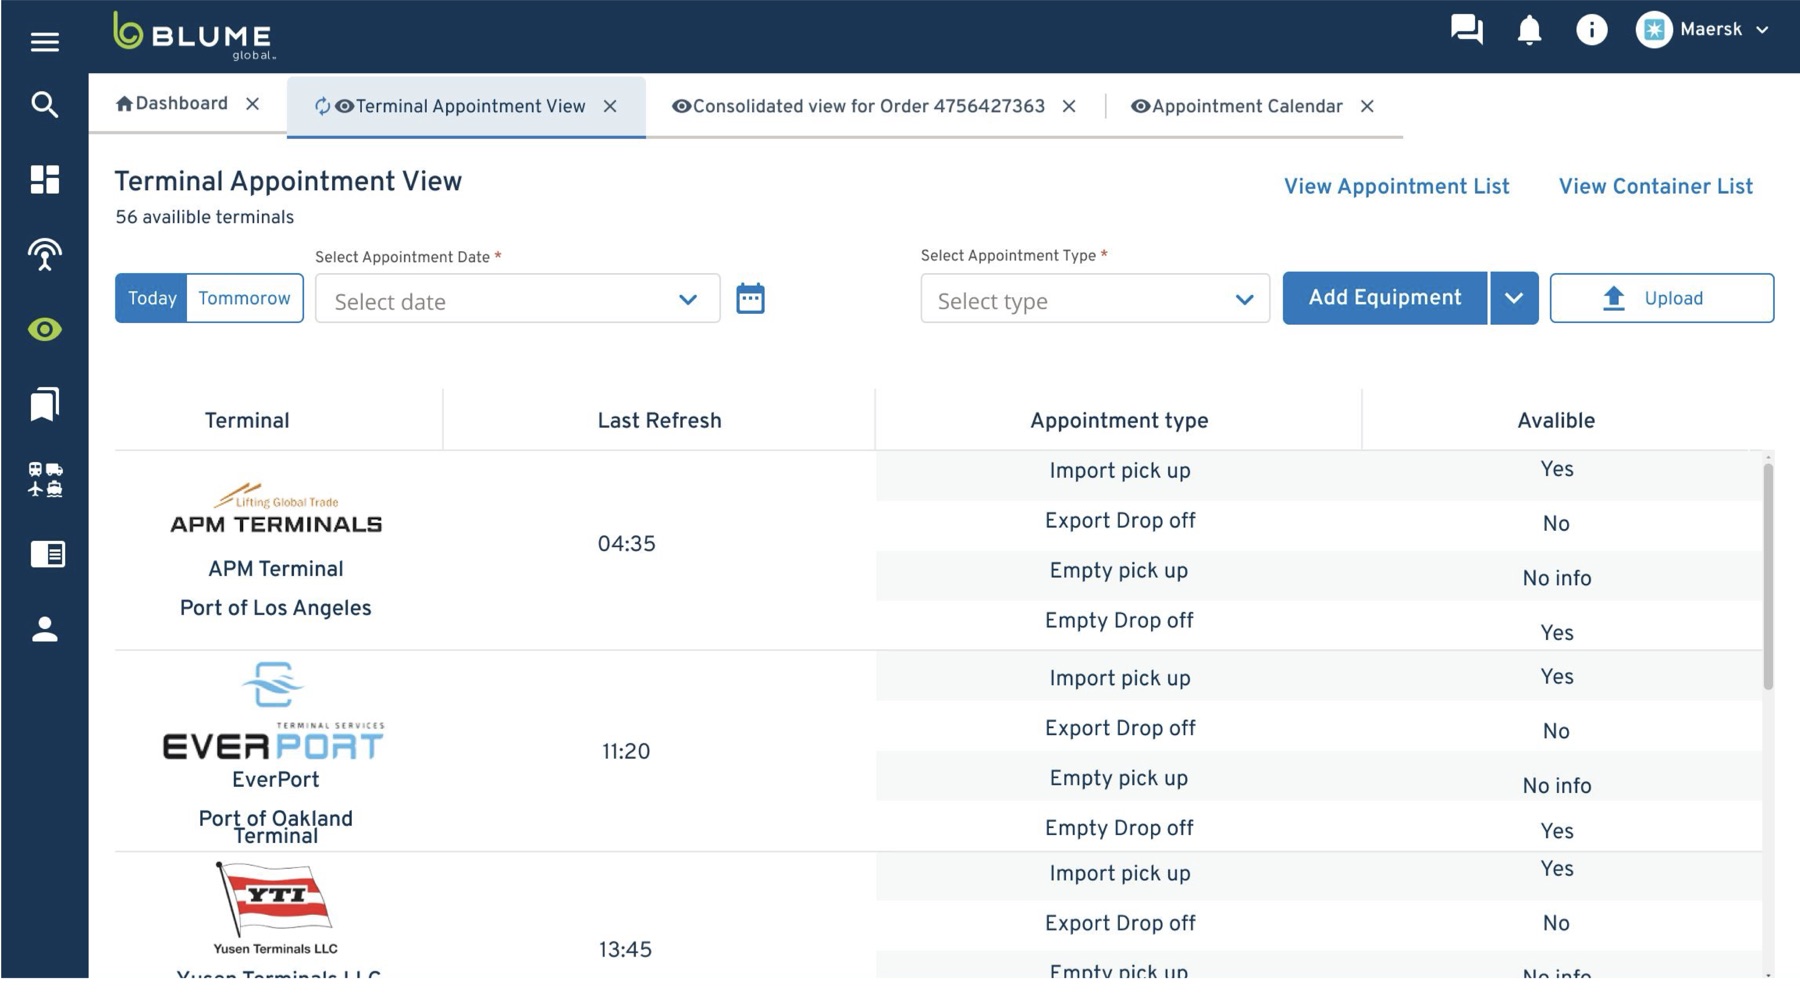Click Port of Los Angeles text
The image size is (1800, 994).
pos(275,609)
